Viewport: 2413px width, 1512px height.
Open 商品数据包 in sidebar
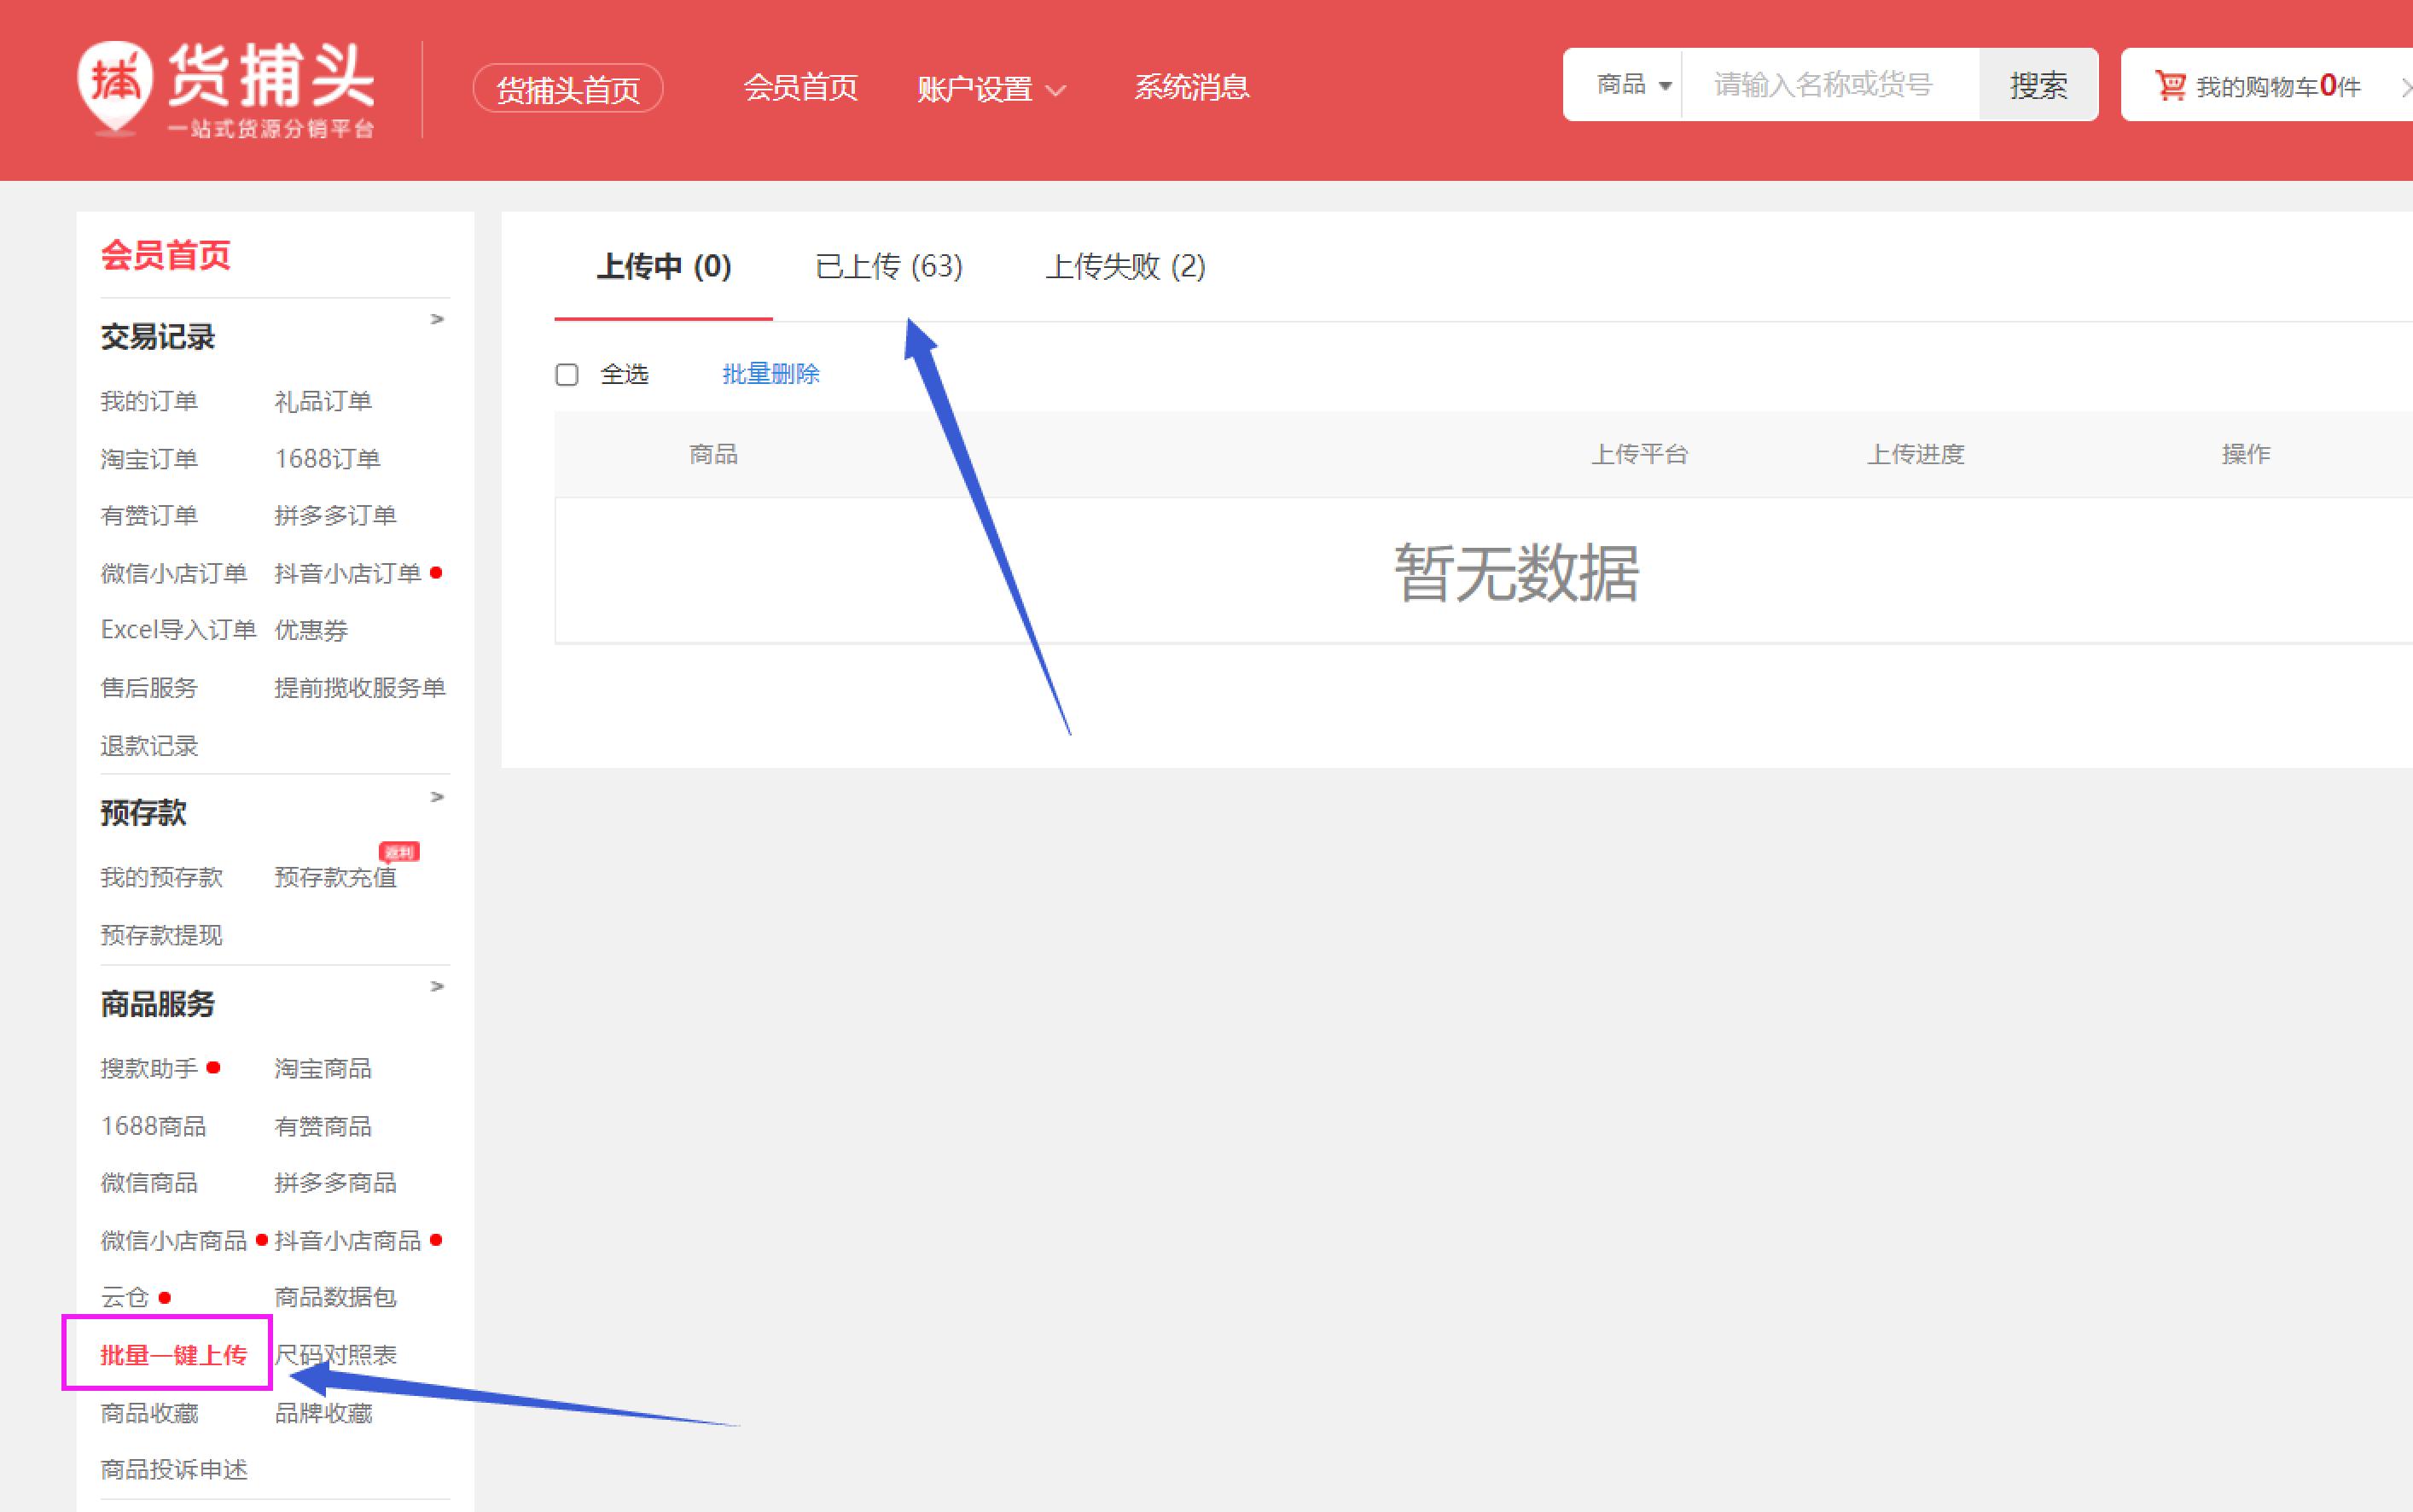[x=335, y=1298]
